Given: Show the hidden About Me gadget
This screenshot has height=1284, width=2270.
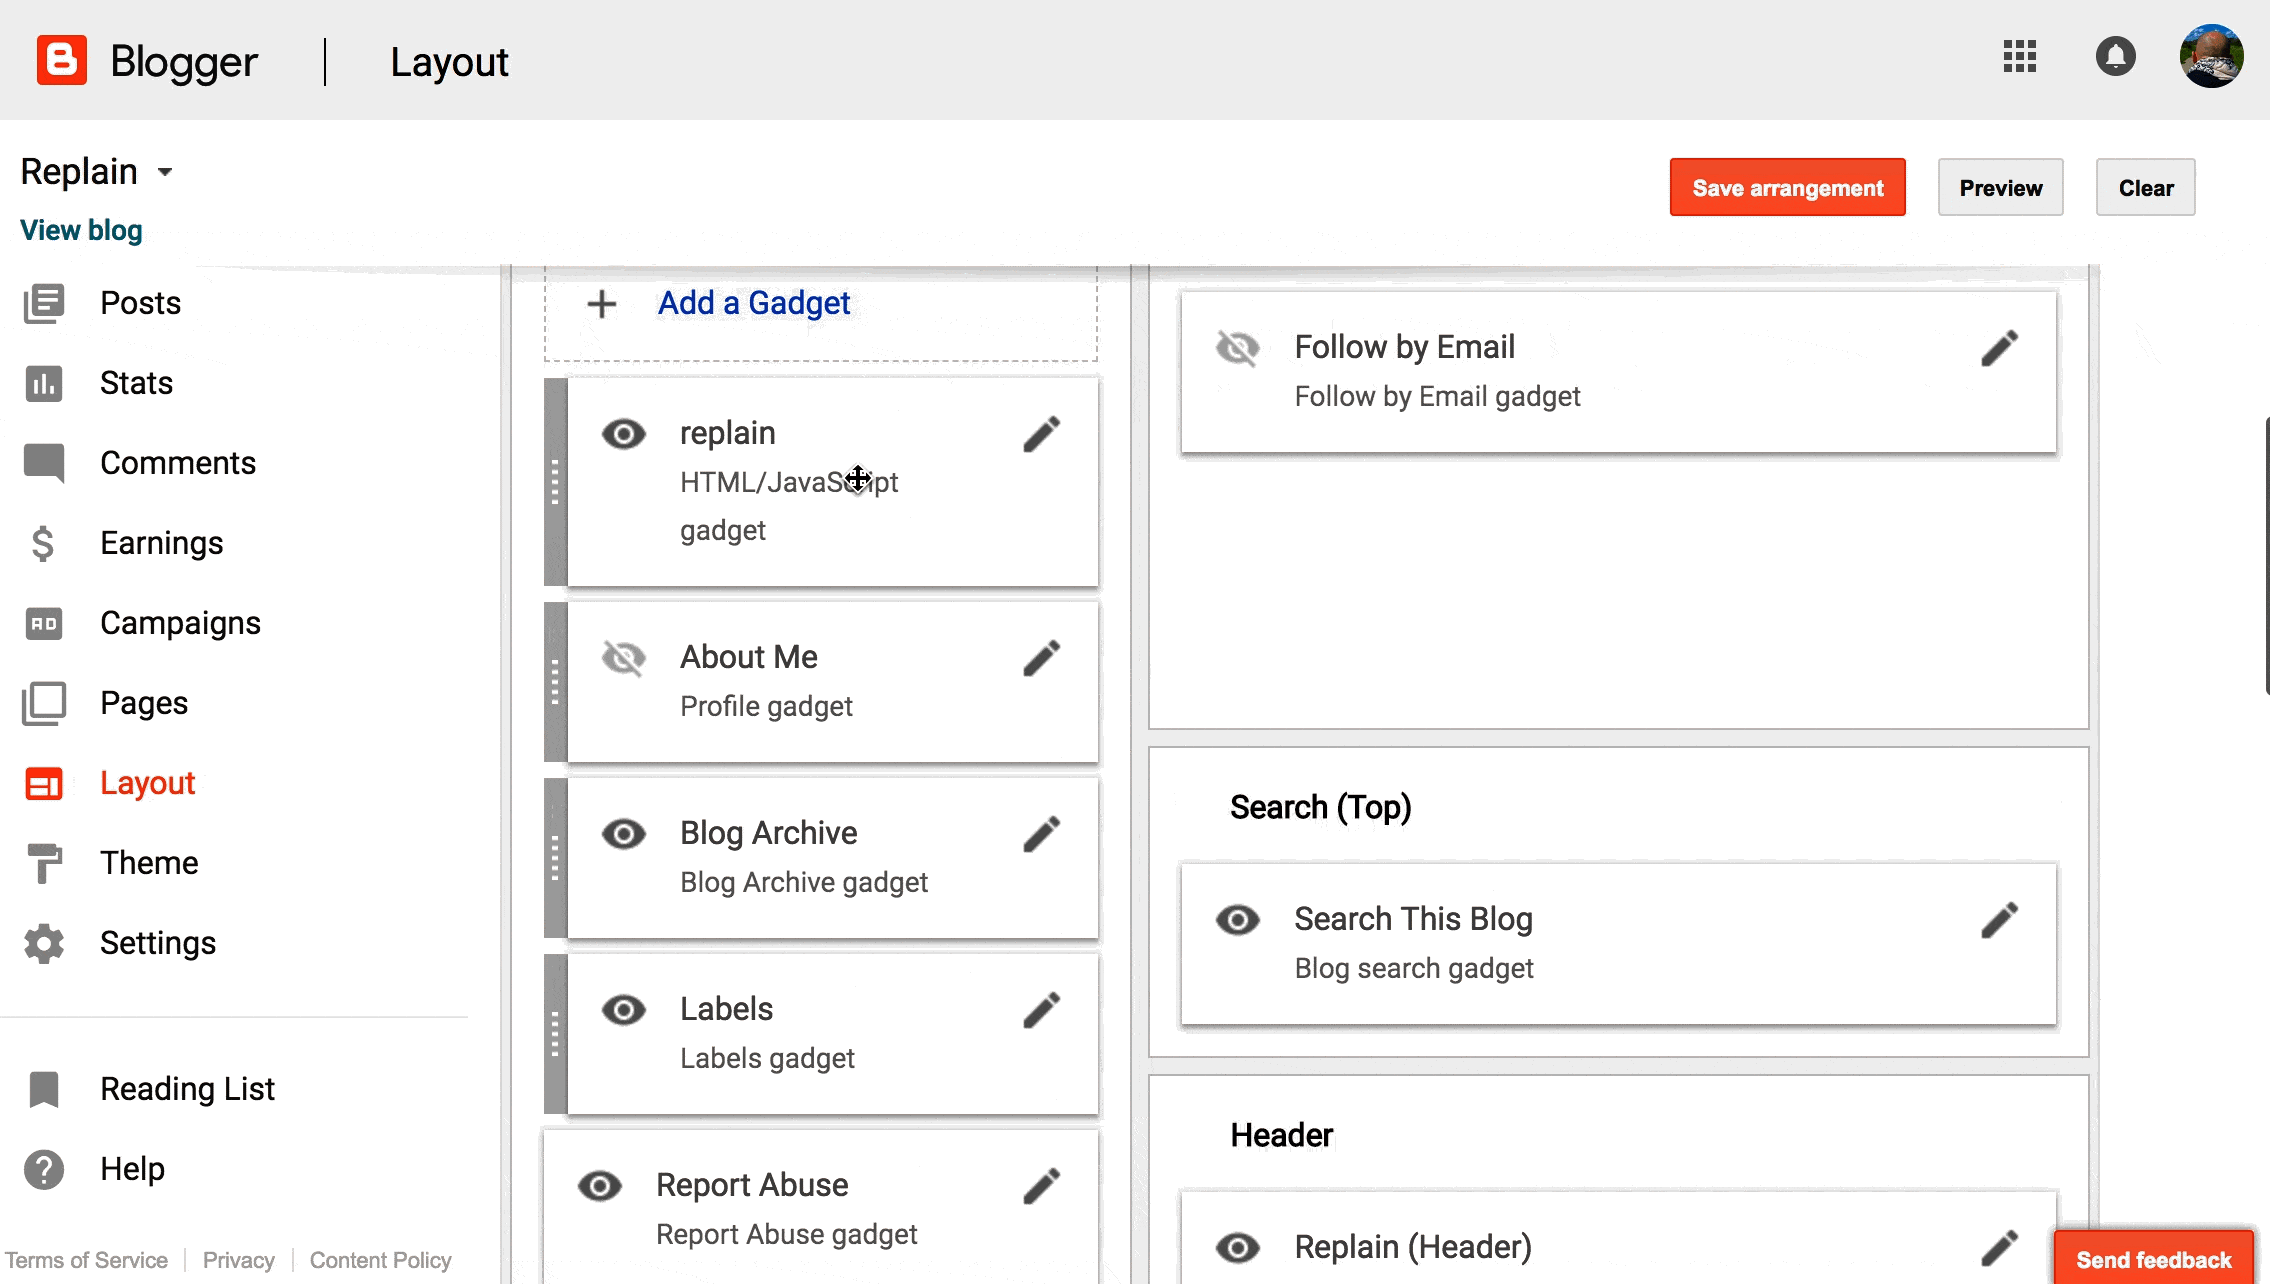Looking at the screenshot, I should [x=623, y=658].
